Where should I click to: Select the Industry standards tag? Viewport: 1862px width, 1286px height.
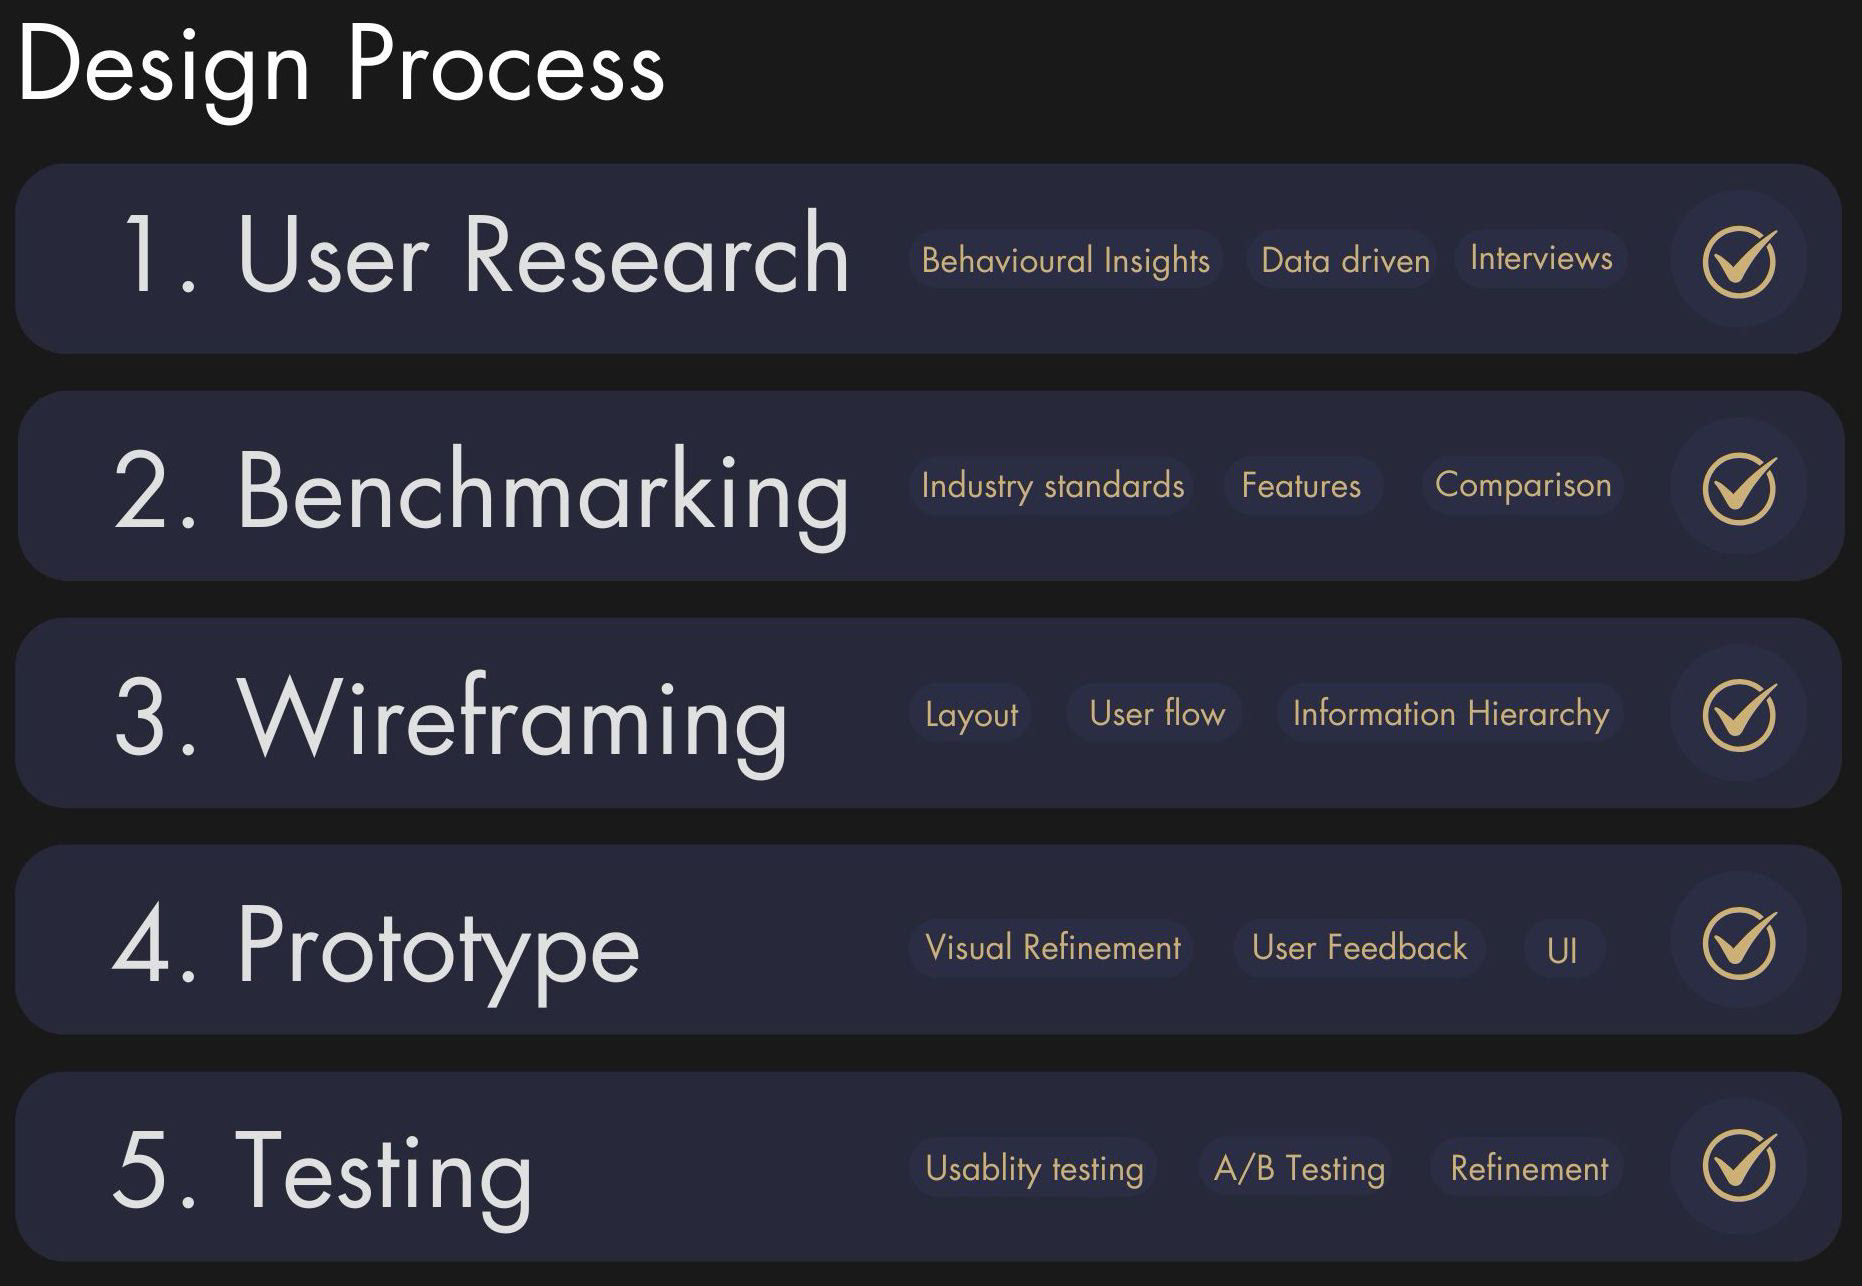pos(1052,486)
